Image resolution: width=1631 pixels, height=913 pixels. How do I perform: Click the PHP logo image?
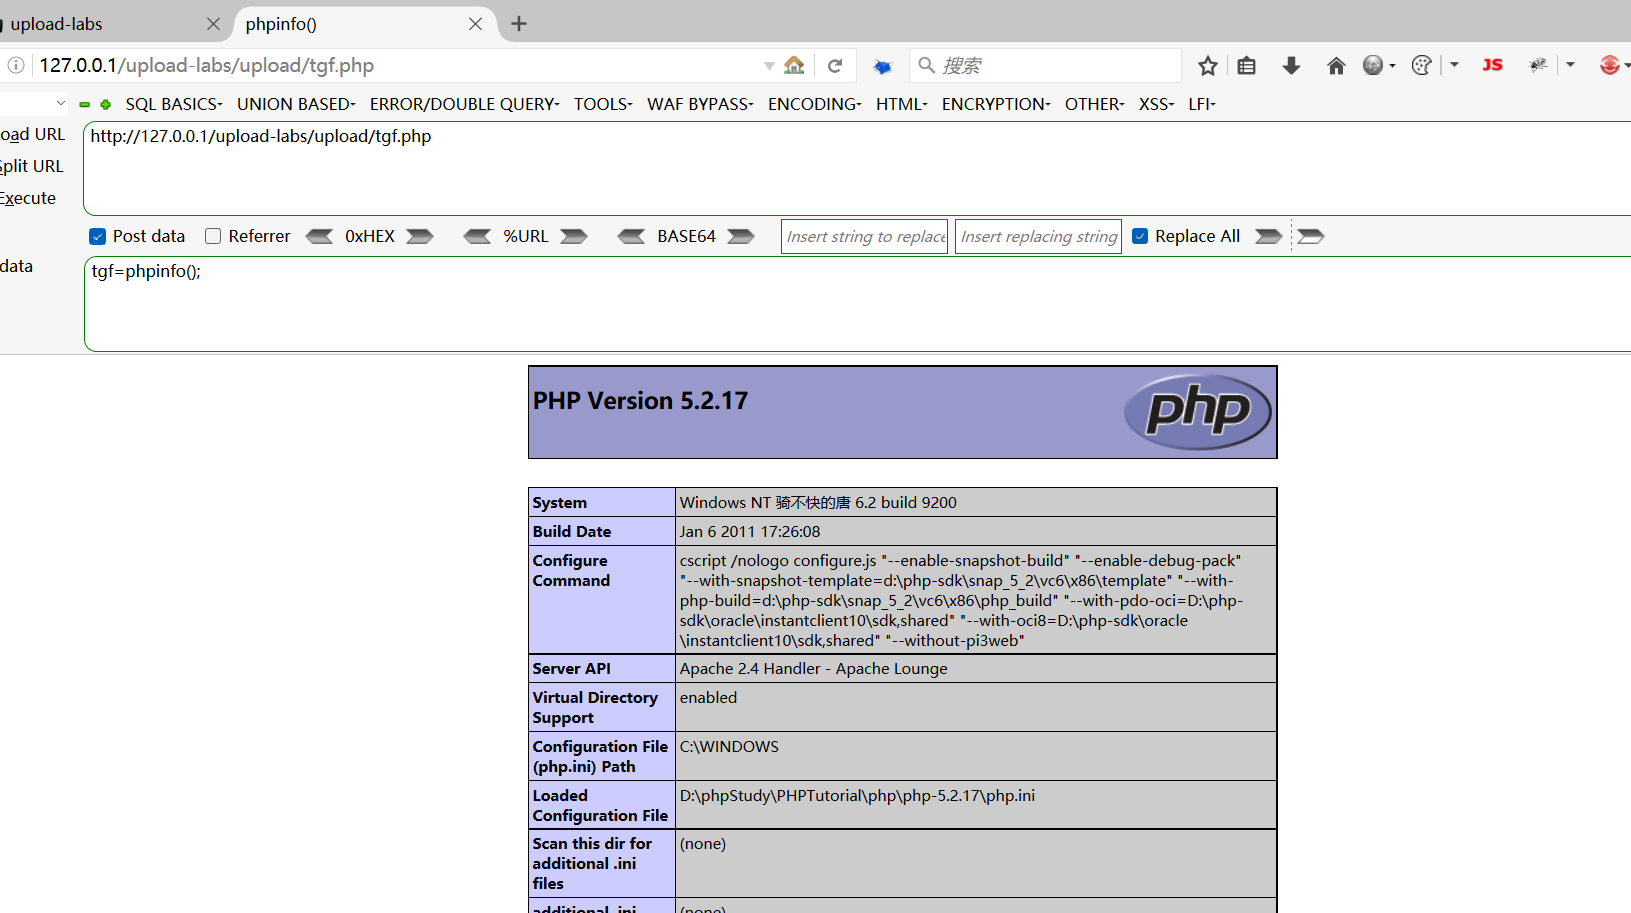(x=1197, y=411)
